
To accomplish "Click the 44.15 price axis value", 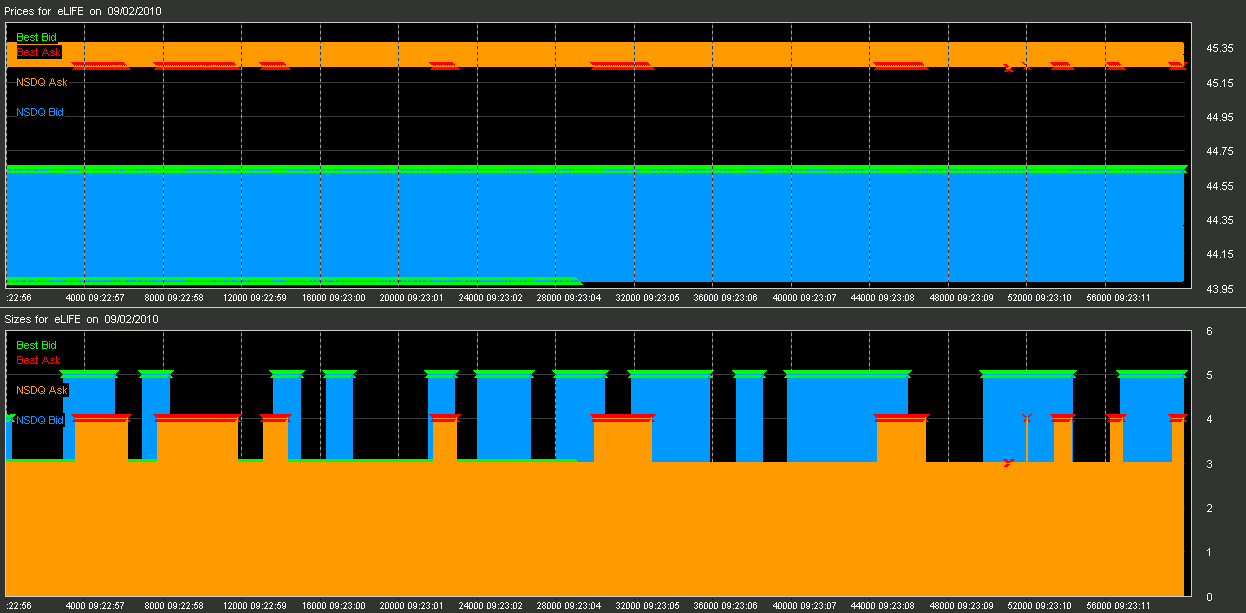I will [x=1220, y=254].
